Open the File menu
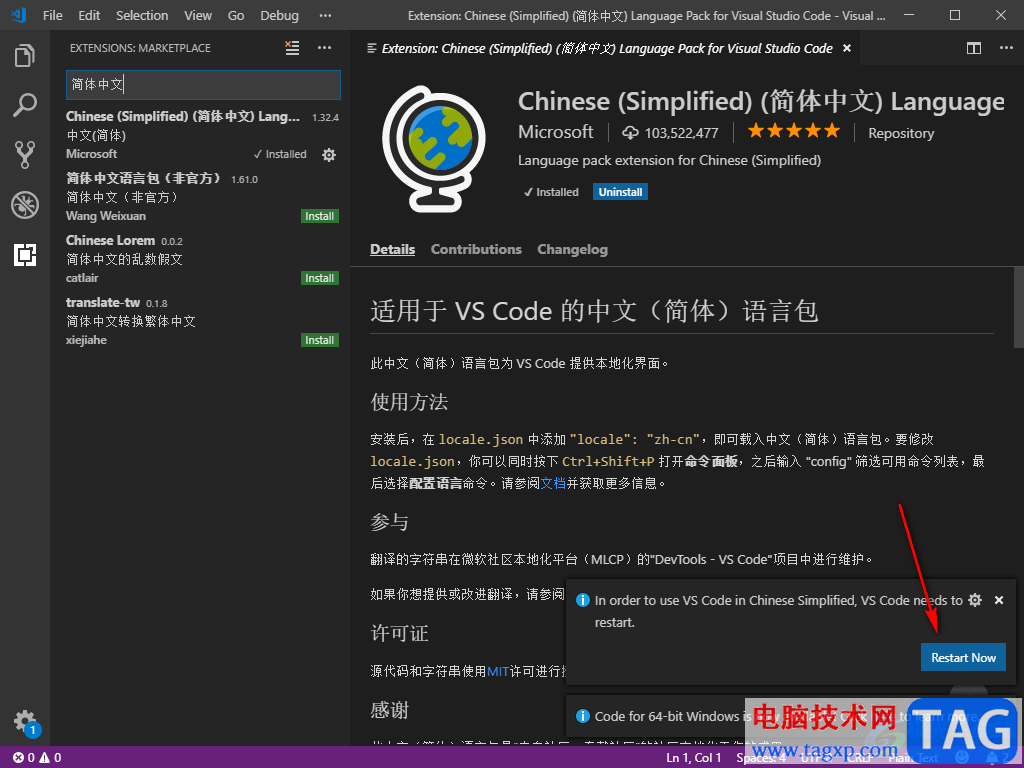The image size is (1024, 768). point(52,15)
